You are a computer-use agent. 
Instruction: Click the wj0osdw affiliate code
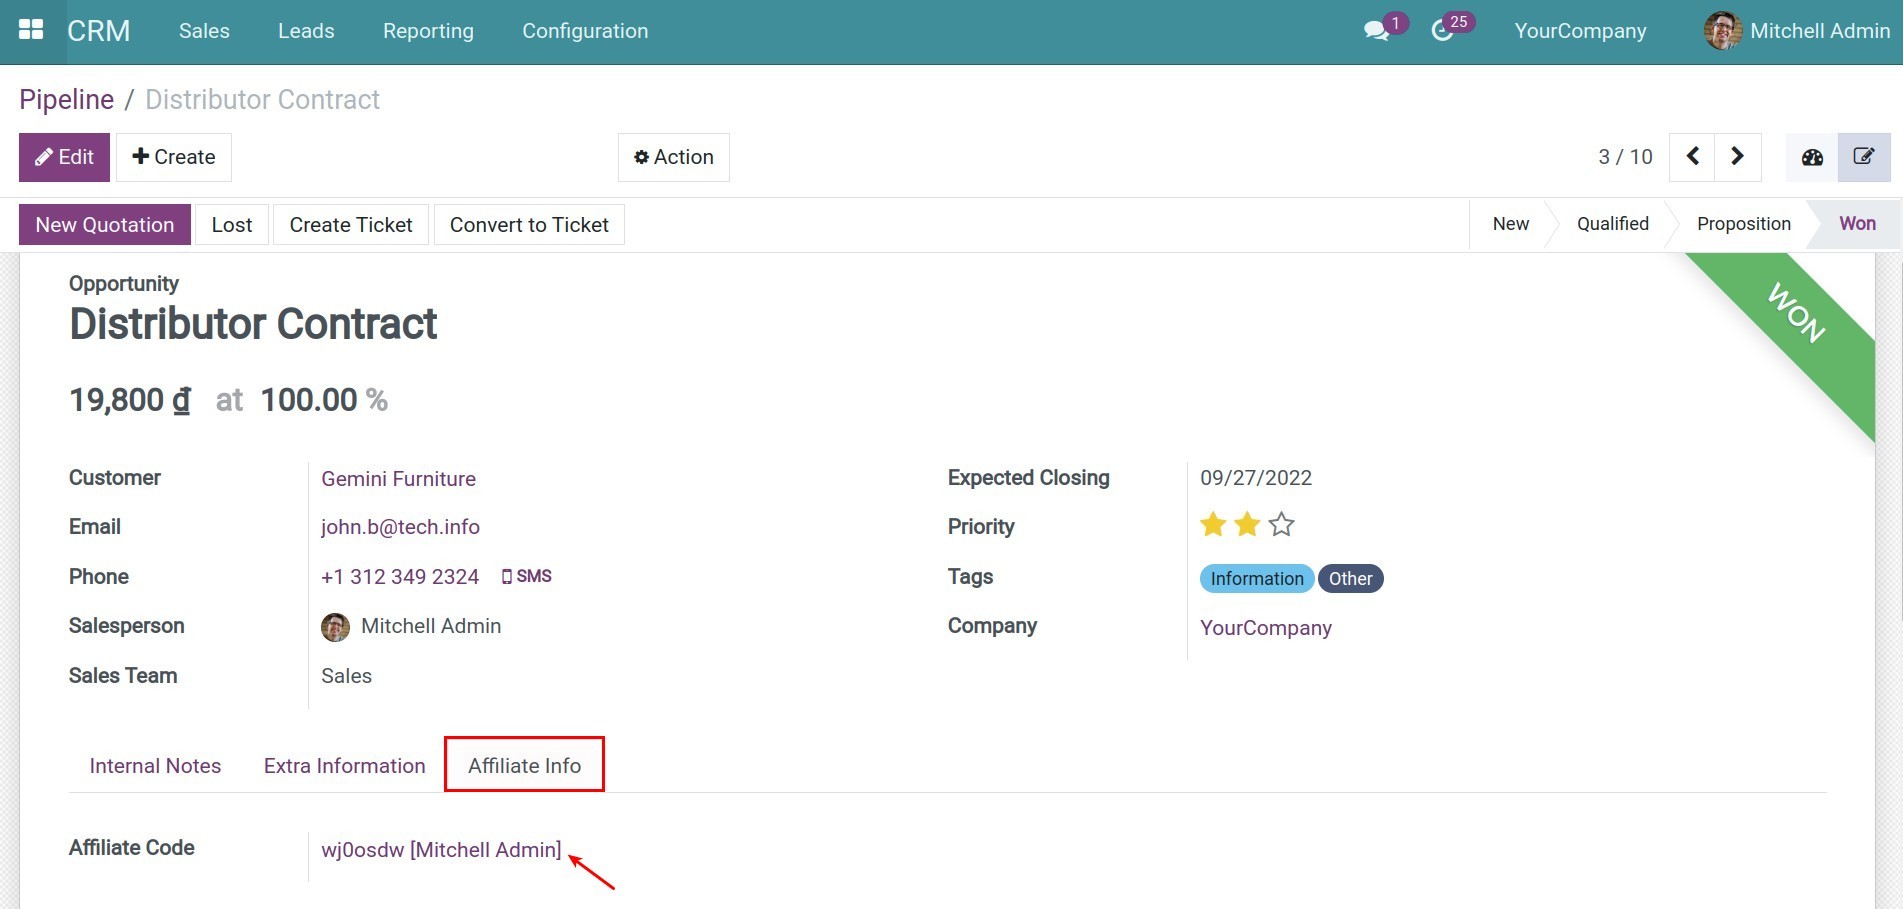pyautogui.click(x=440, y=849)
